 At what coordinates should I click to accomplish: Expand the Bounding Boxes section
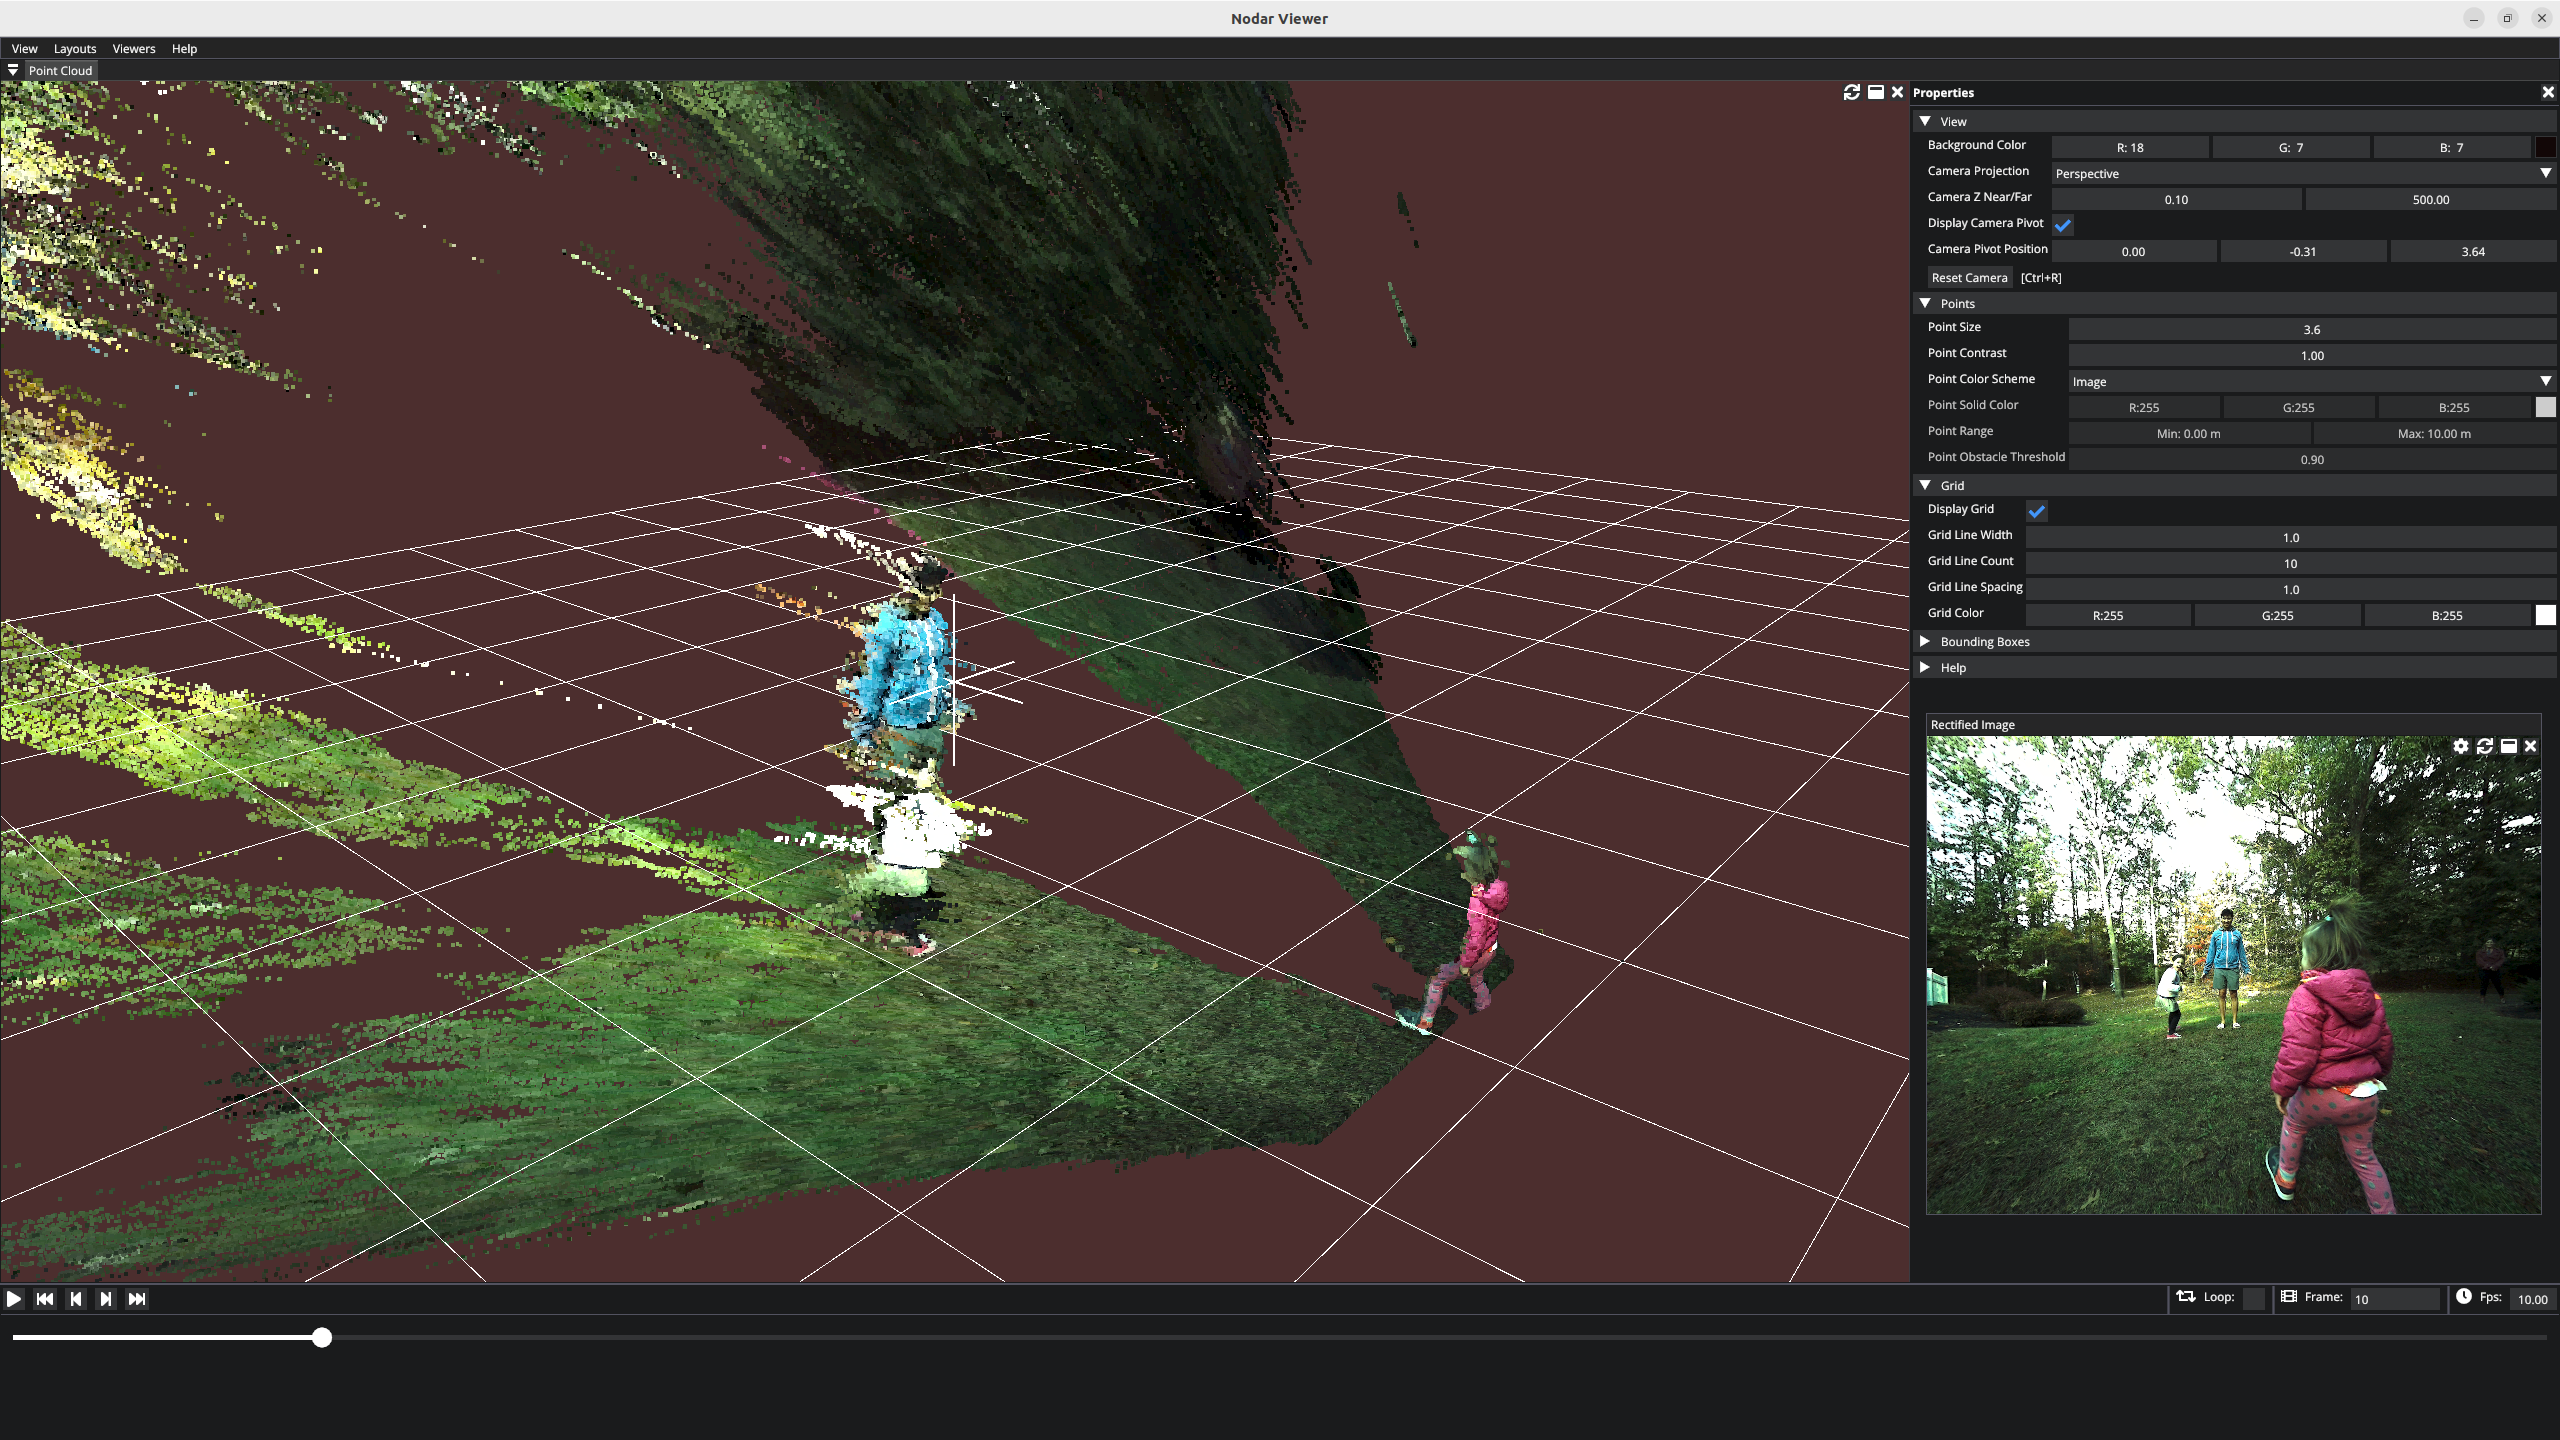pos(1984,642)
